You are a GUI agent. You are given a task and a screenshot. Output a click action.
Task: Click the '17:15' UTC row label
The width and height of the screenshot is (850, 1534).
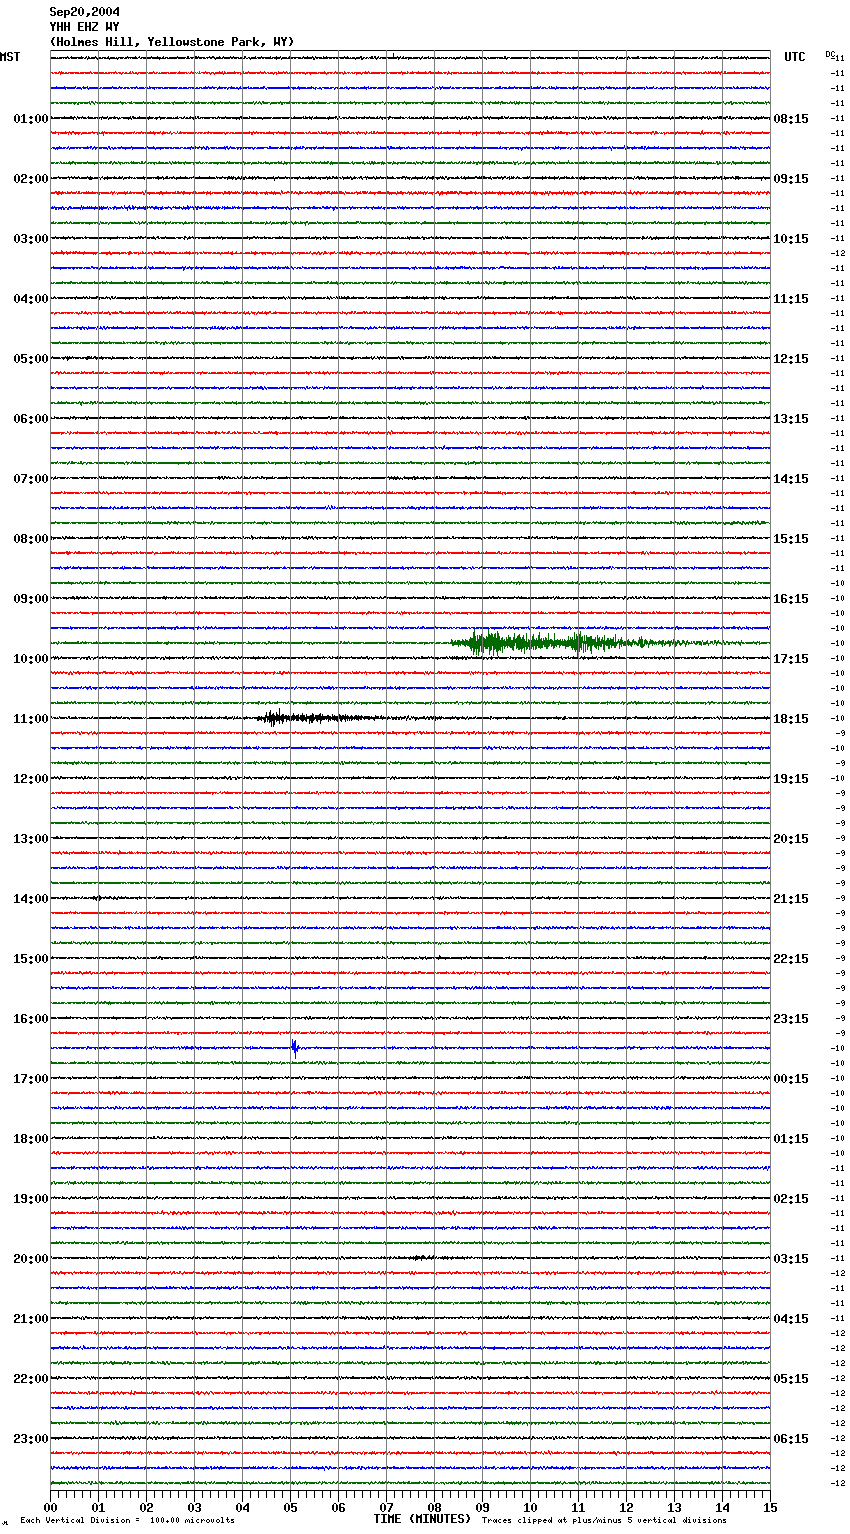click(791, 659)
